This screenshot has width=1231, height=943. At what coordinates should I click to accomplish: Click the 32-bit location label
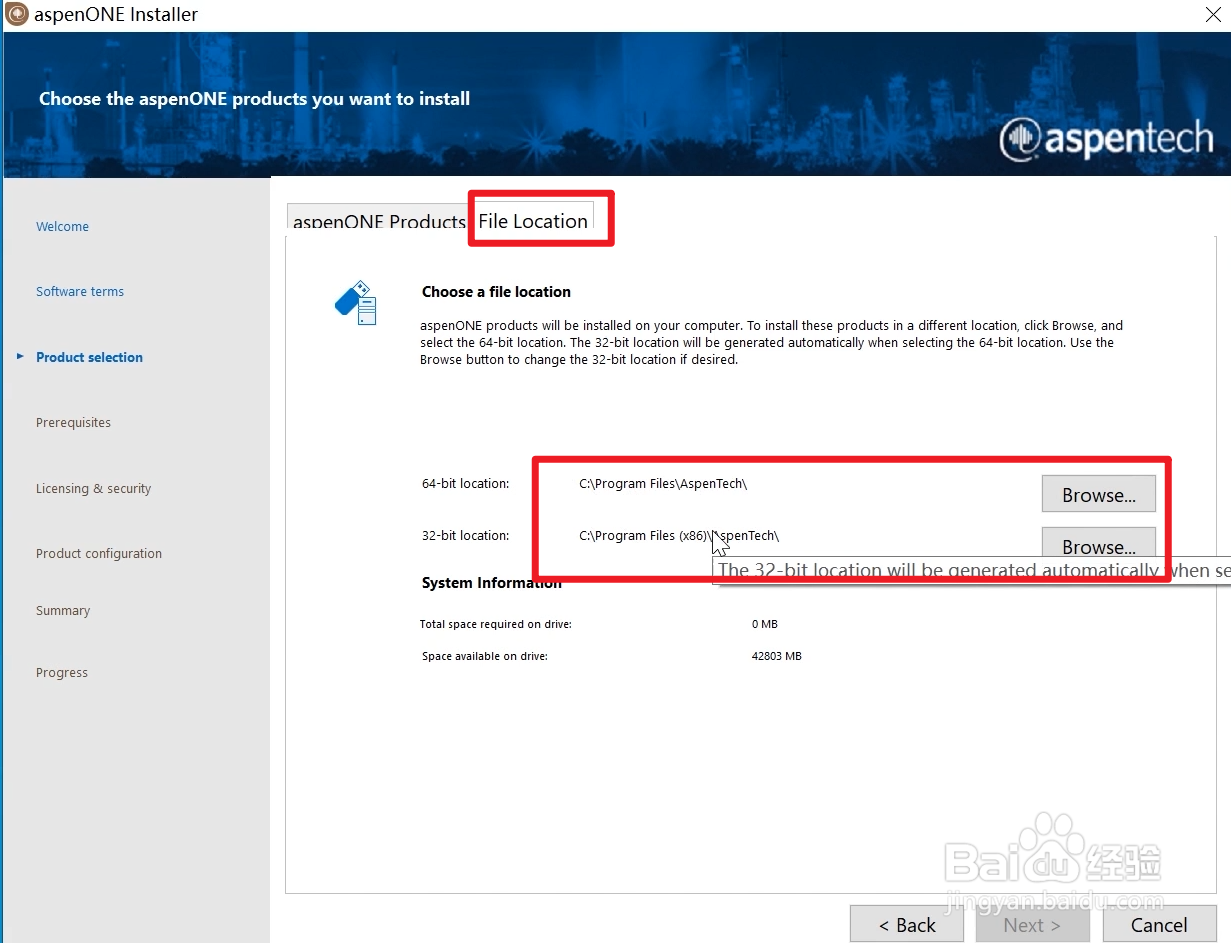pyautogui.click(x=465, y=536)
